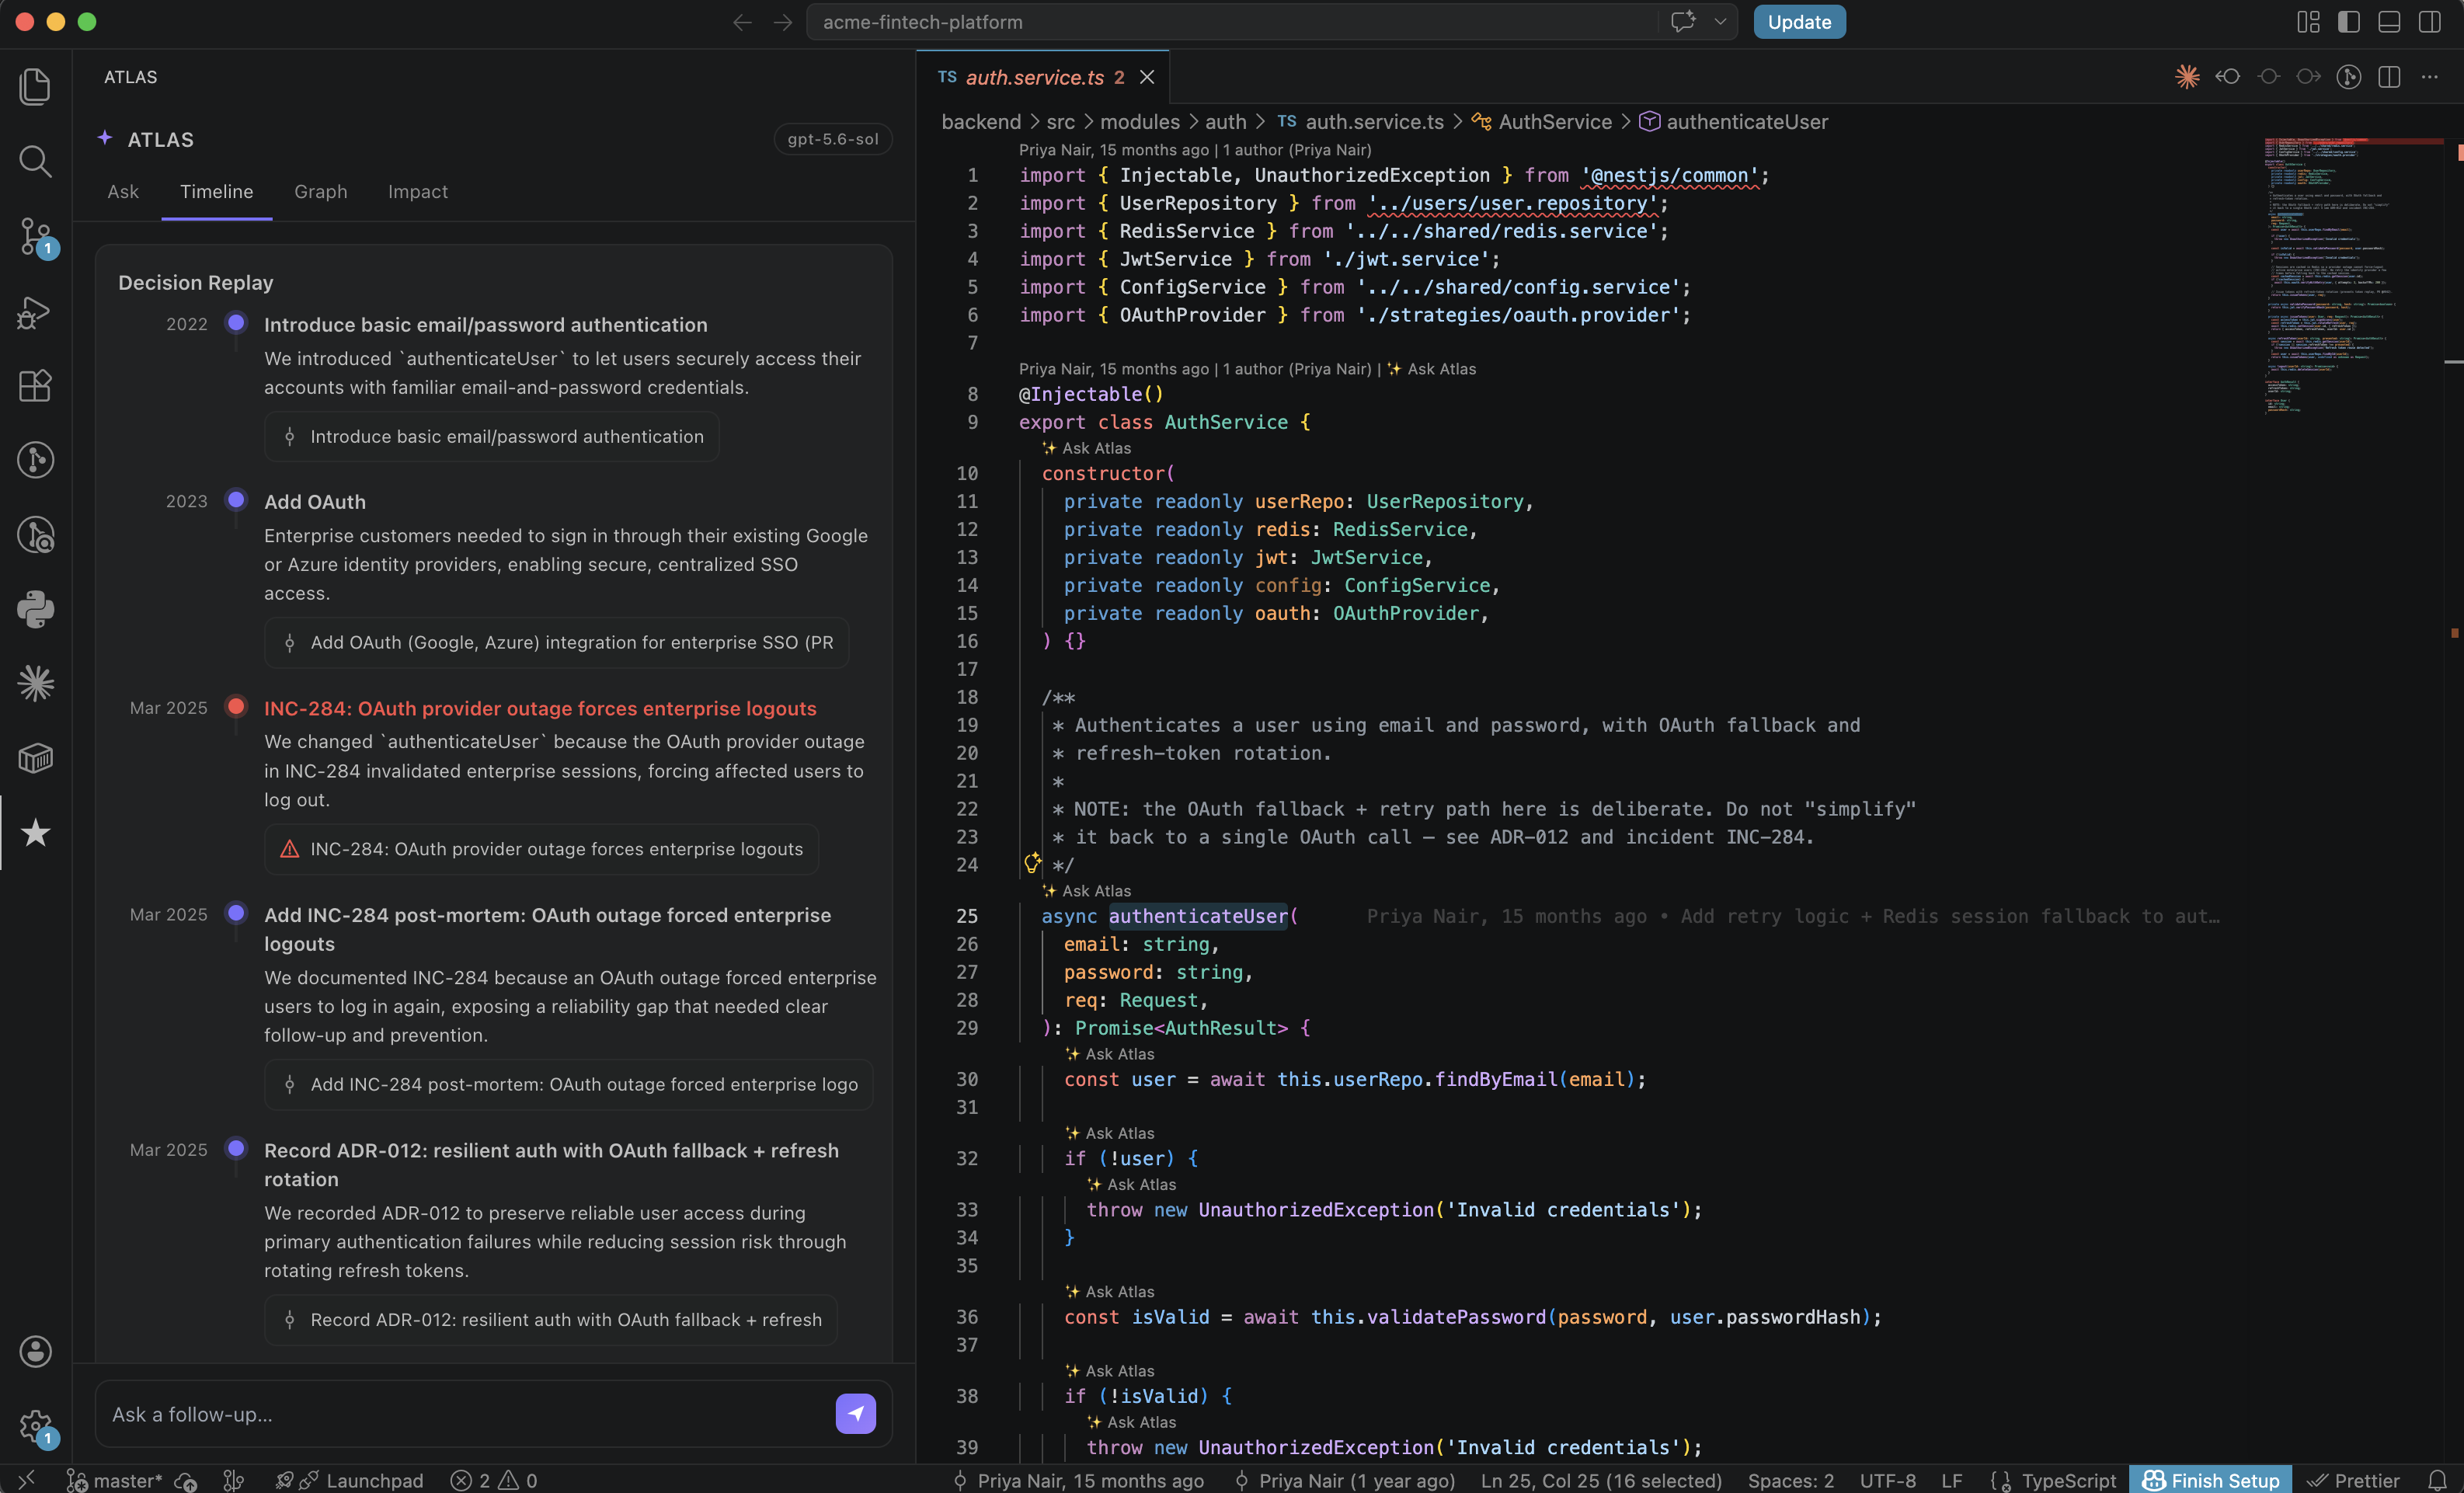Open errors and warnings count in status bar
This screenshot has width=2464, height=1493.
494,1480
